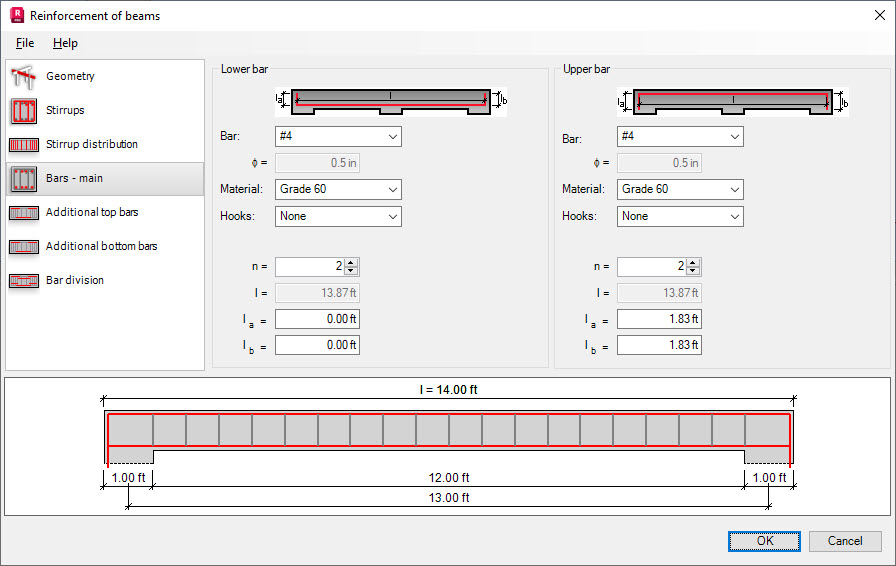
Task: Select the Bars - main icon
Action: point(23,178)
